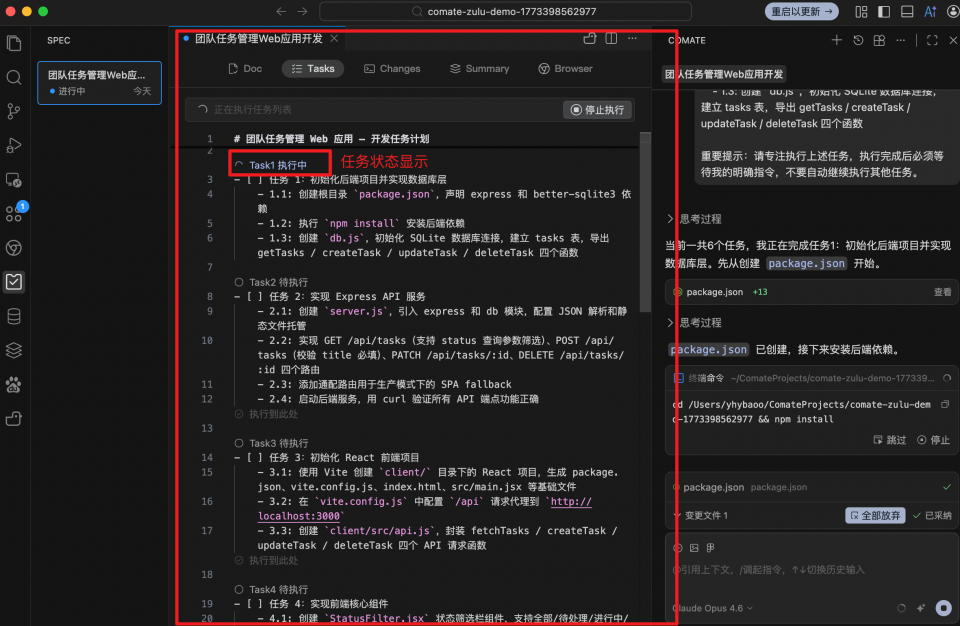The image size is (960, 626).
Task: Open the Remote Explorer monitor icon
Action: (x=13, y=179)
